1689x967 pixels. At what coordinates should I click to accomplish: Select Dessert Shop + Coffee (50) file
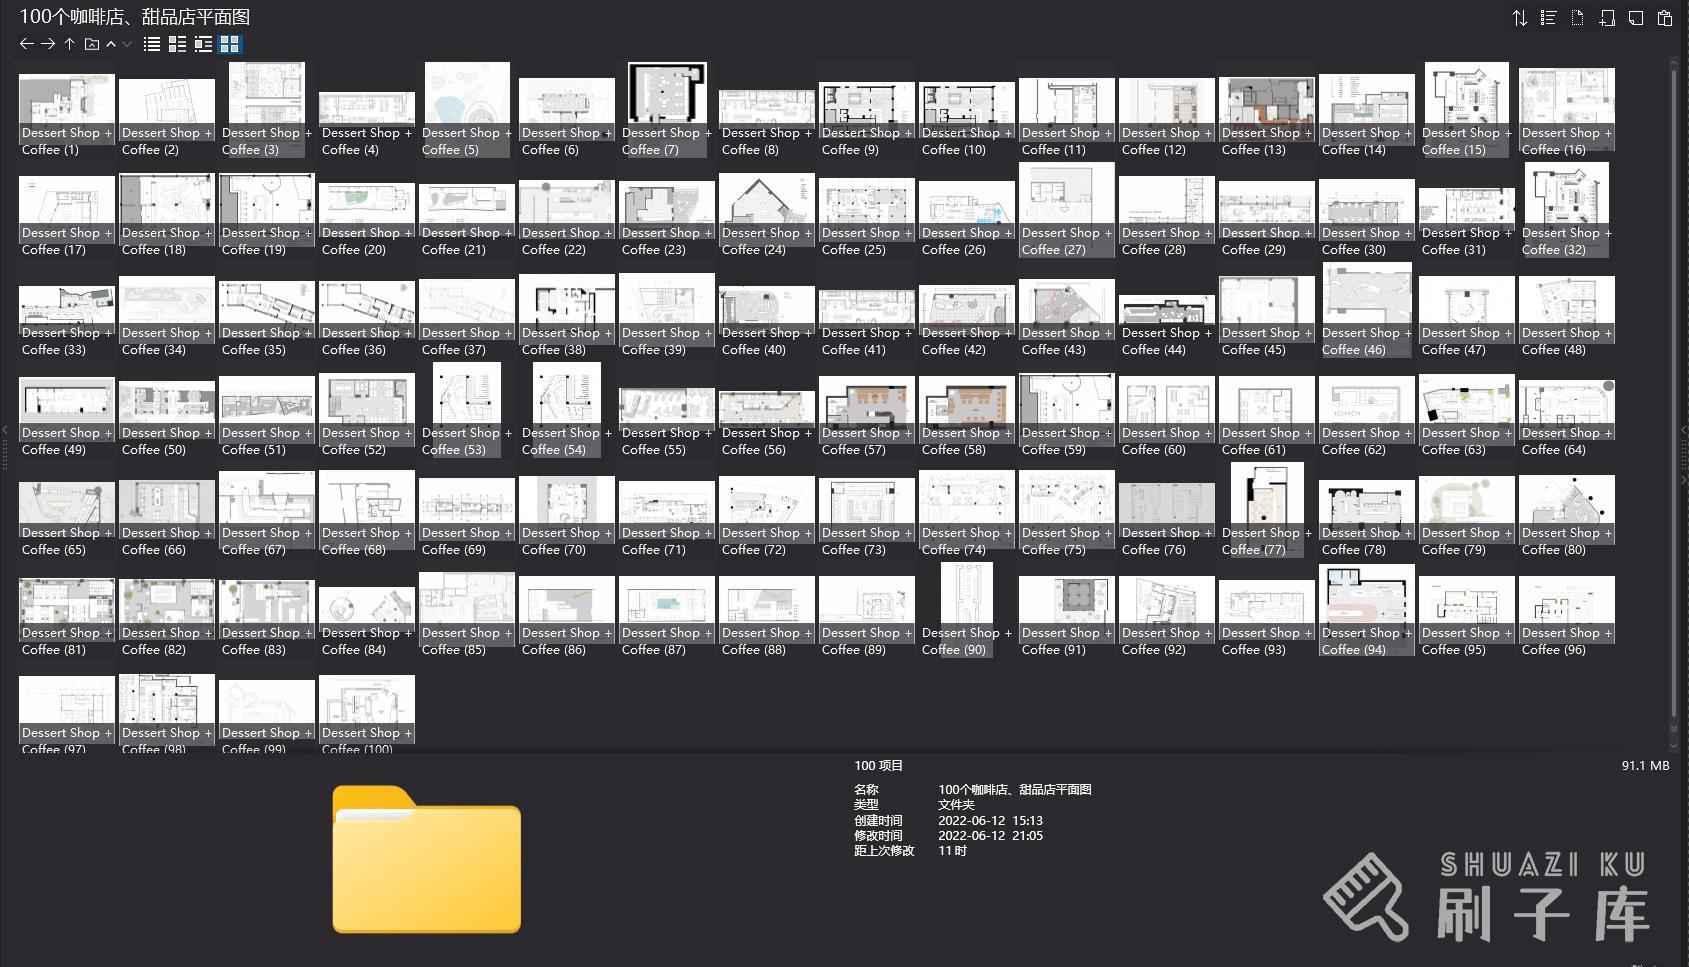click(x=166, y=405)
